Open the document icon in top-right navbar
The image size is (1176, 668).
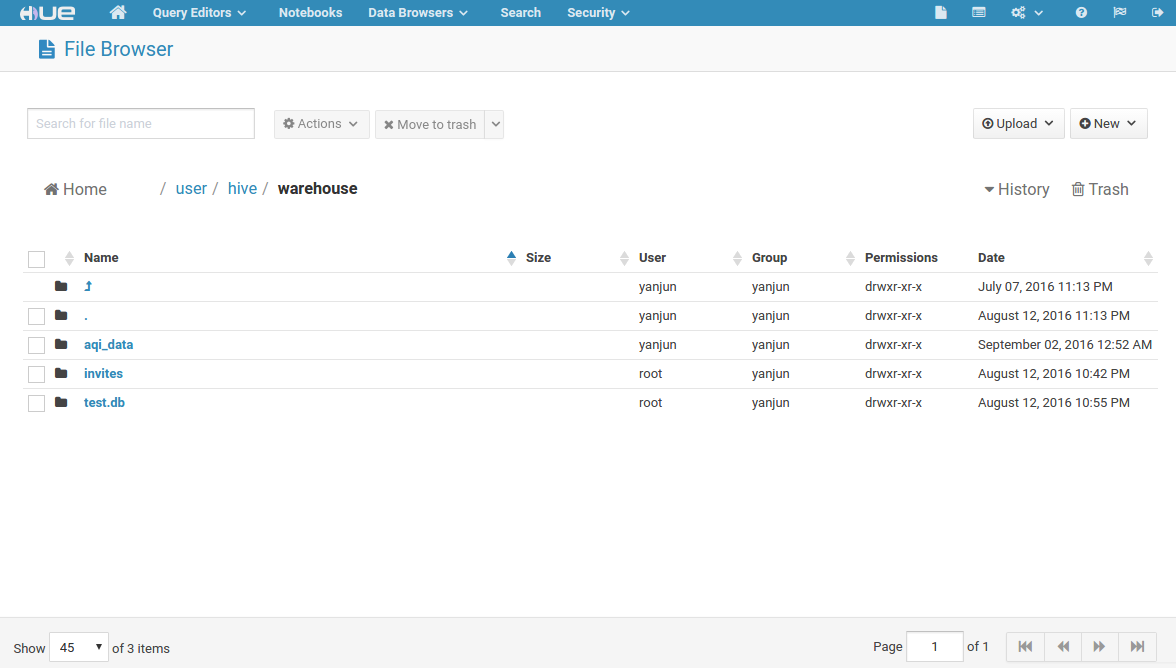[x=940, y=13]
